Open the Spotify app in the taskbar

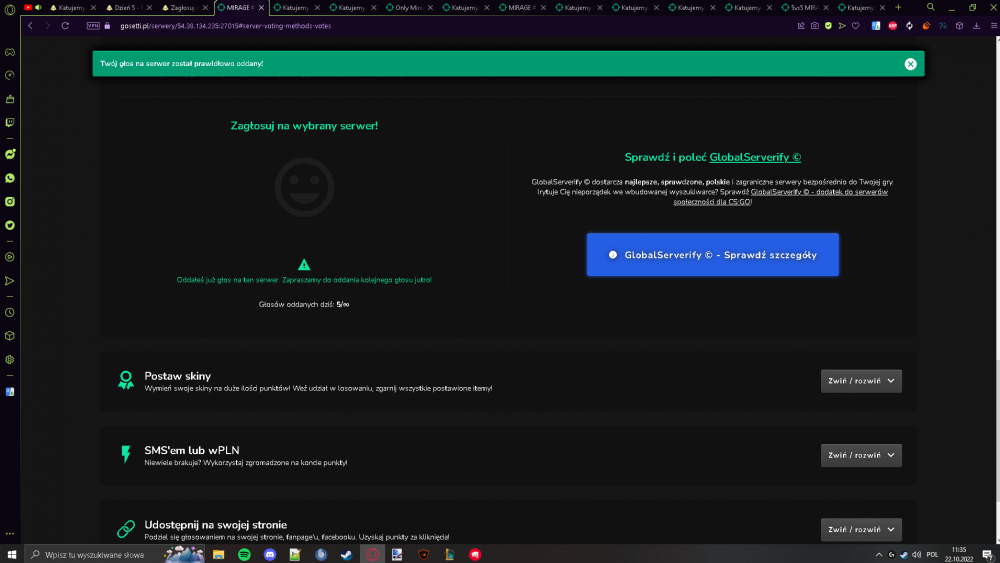(x=244, y=555)
